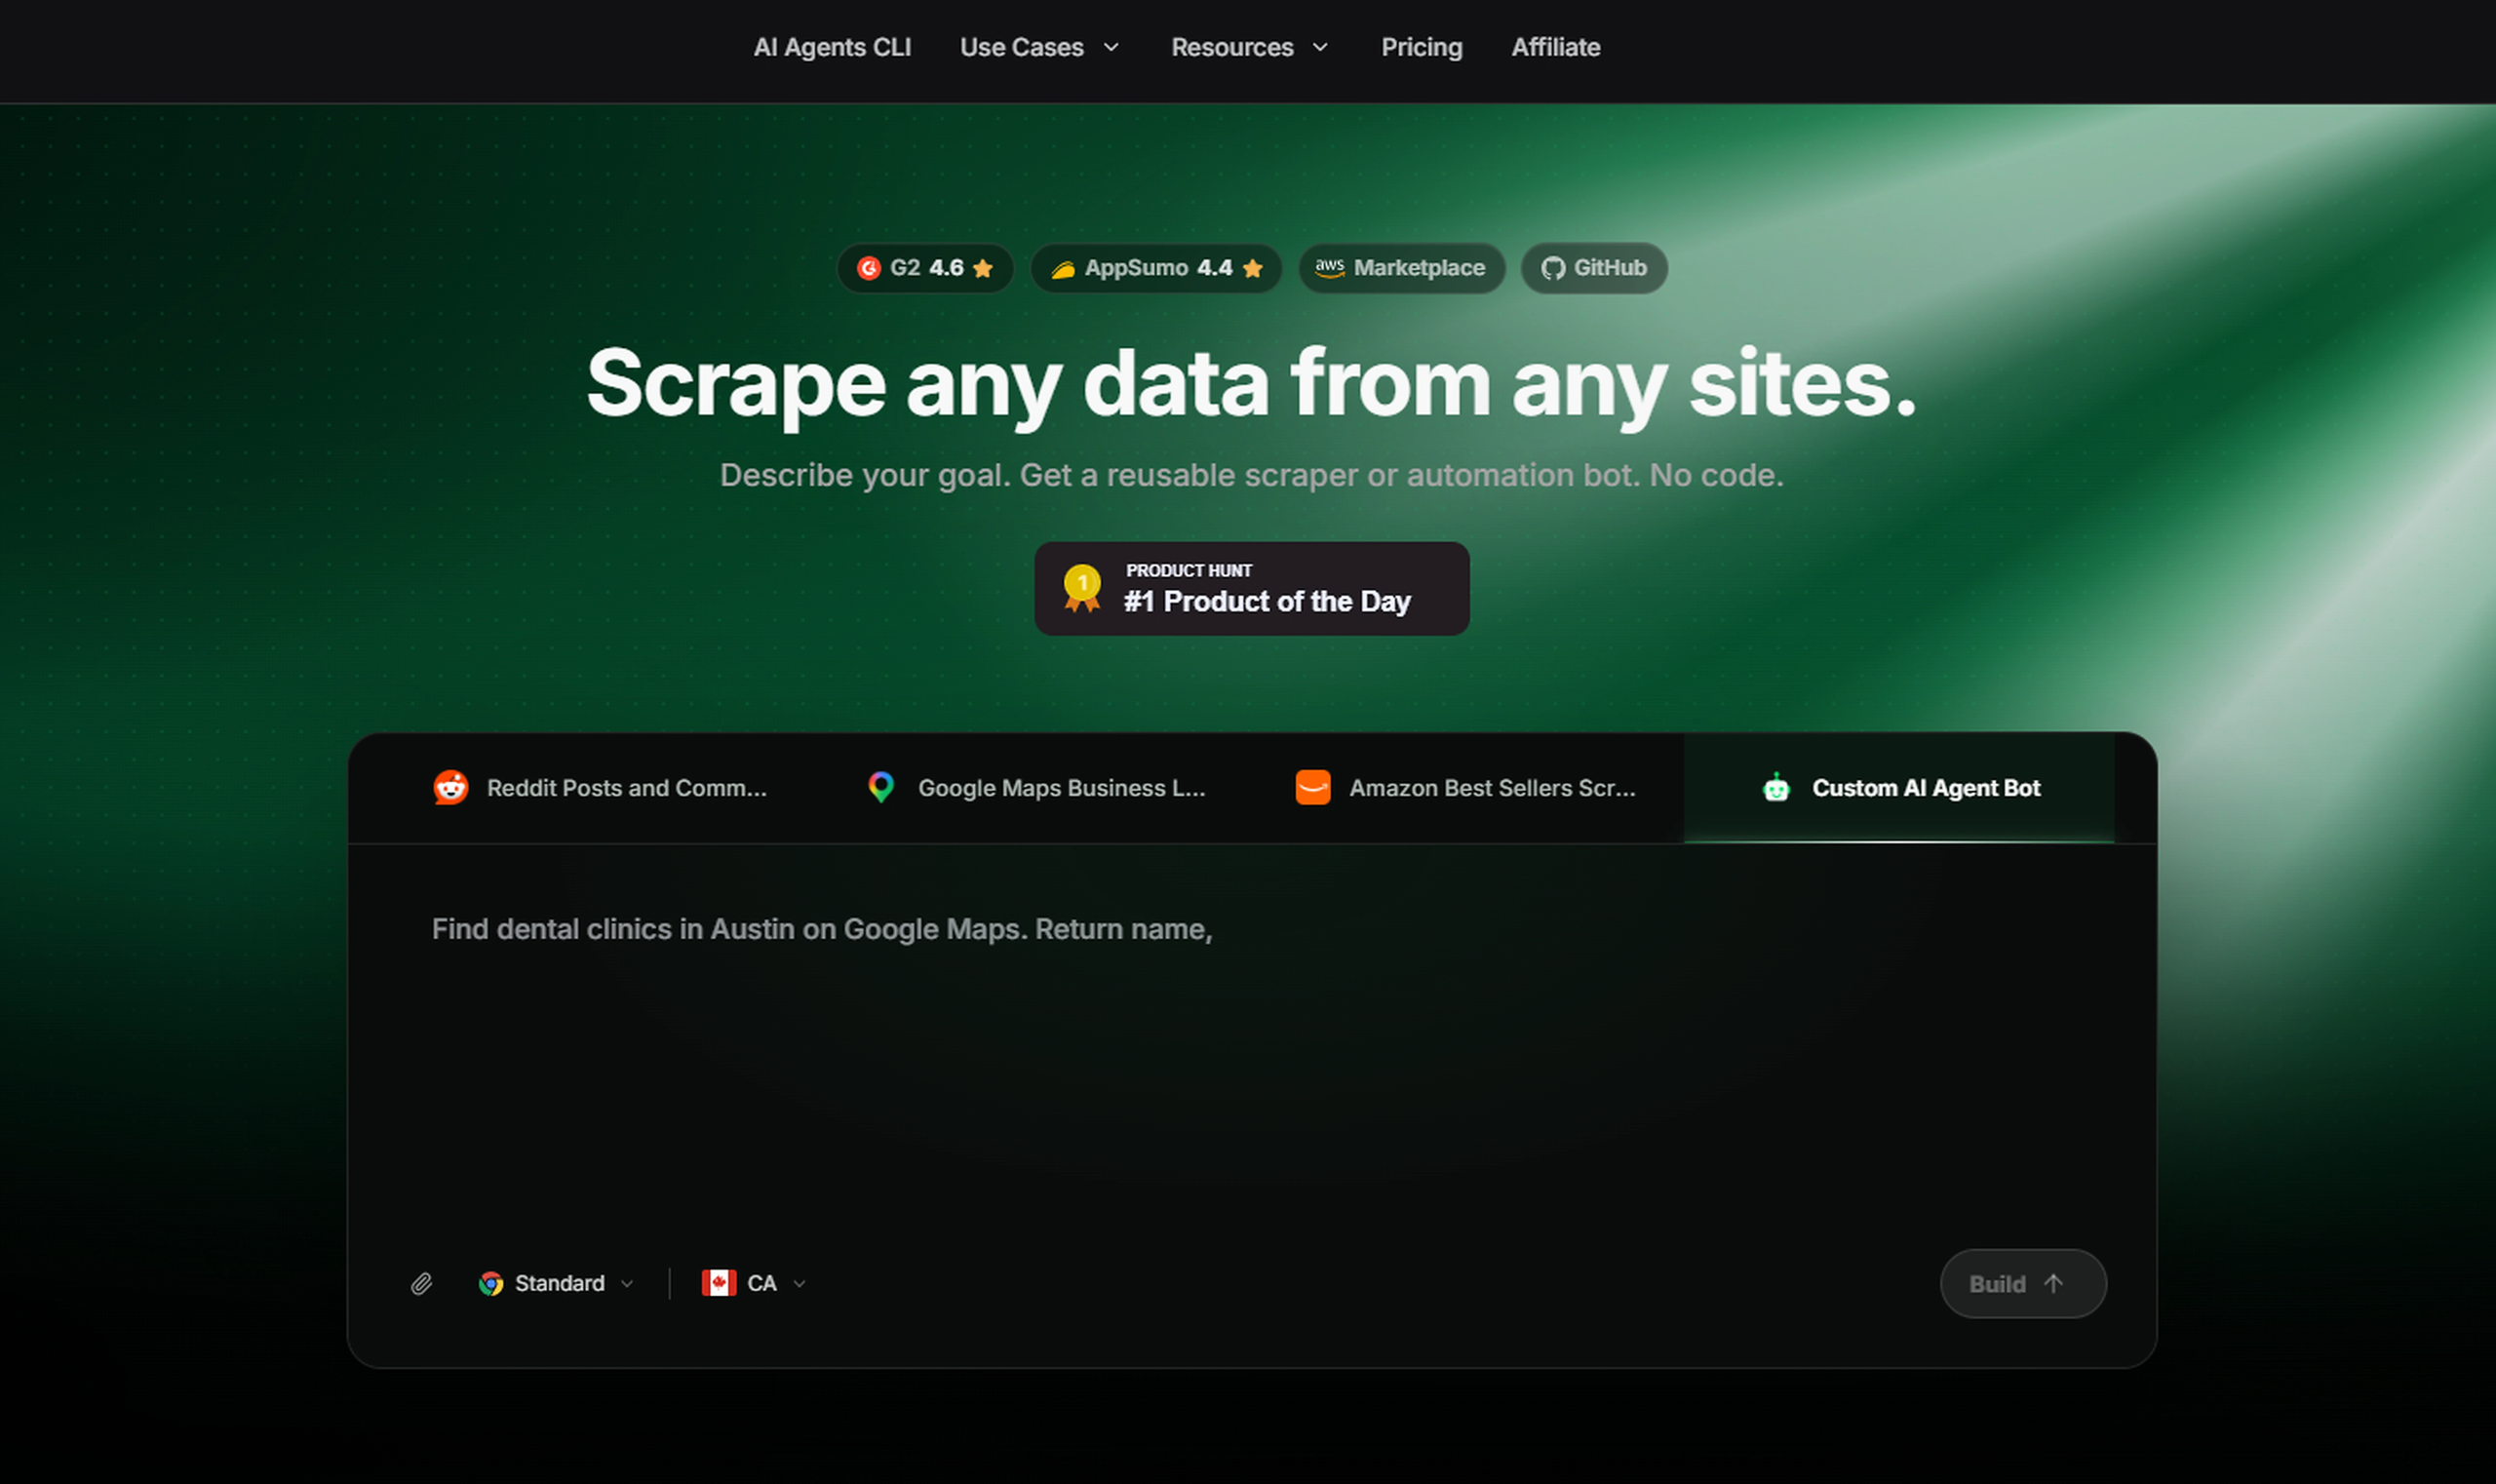
Task: Click the up arrow in Build button
Action: 2054,1283
